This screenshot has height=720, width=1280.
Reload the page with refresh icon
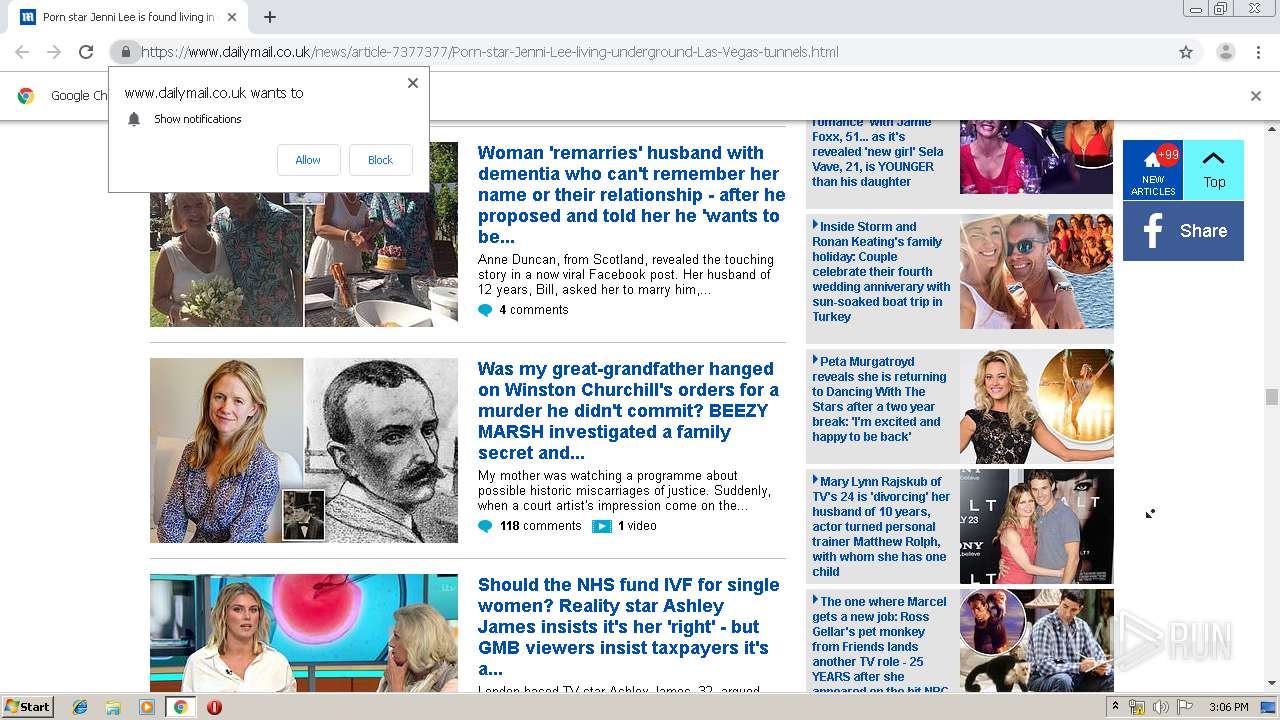(86, 52)
